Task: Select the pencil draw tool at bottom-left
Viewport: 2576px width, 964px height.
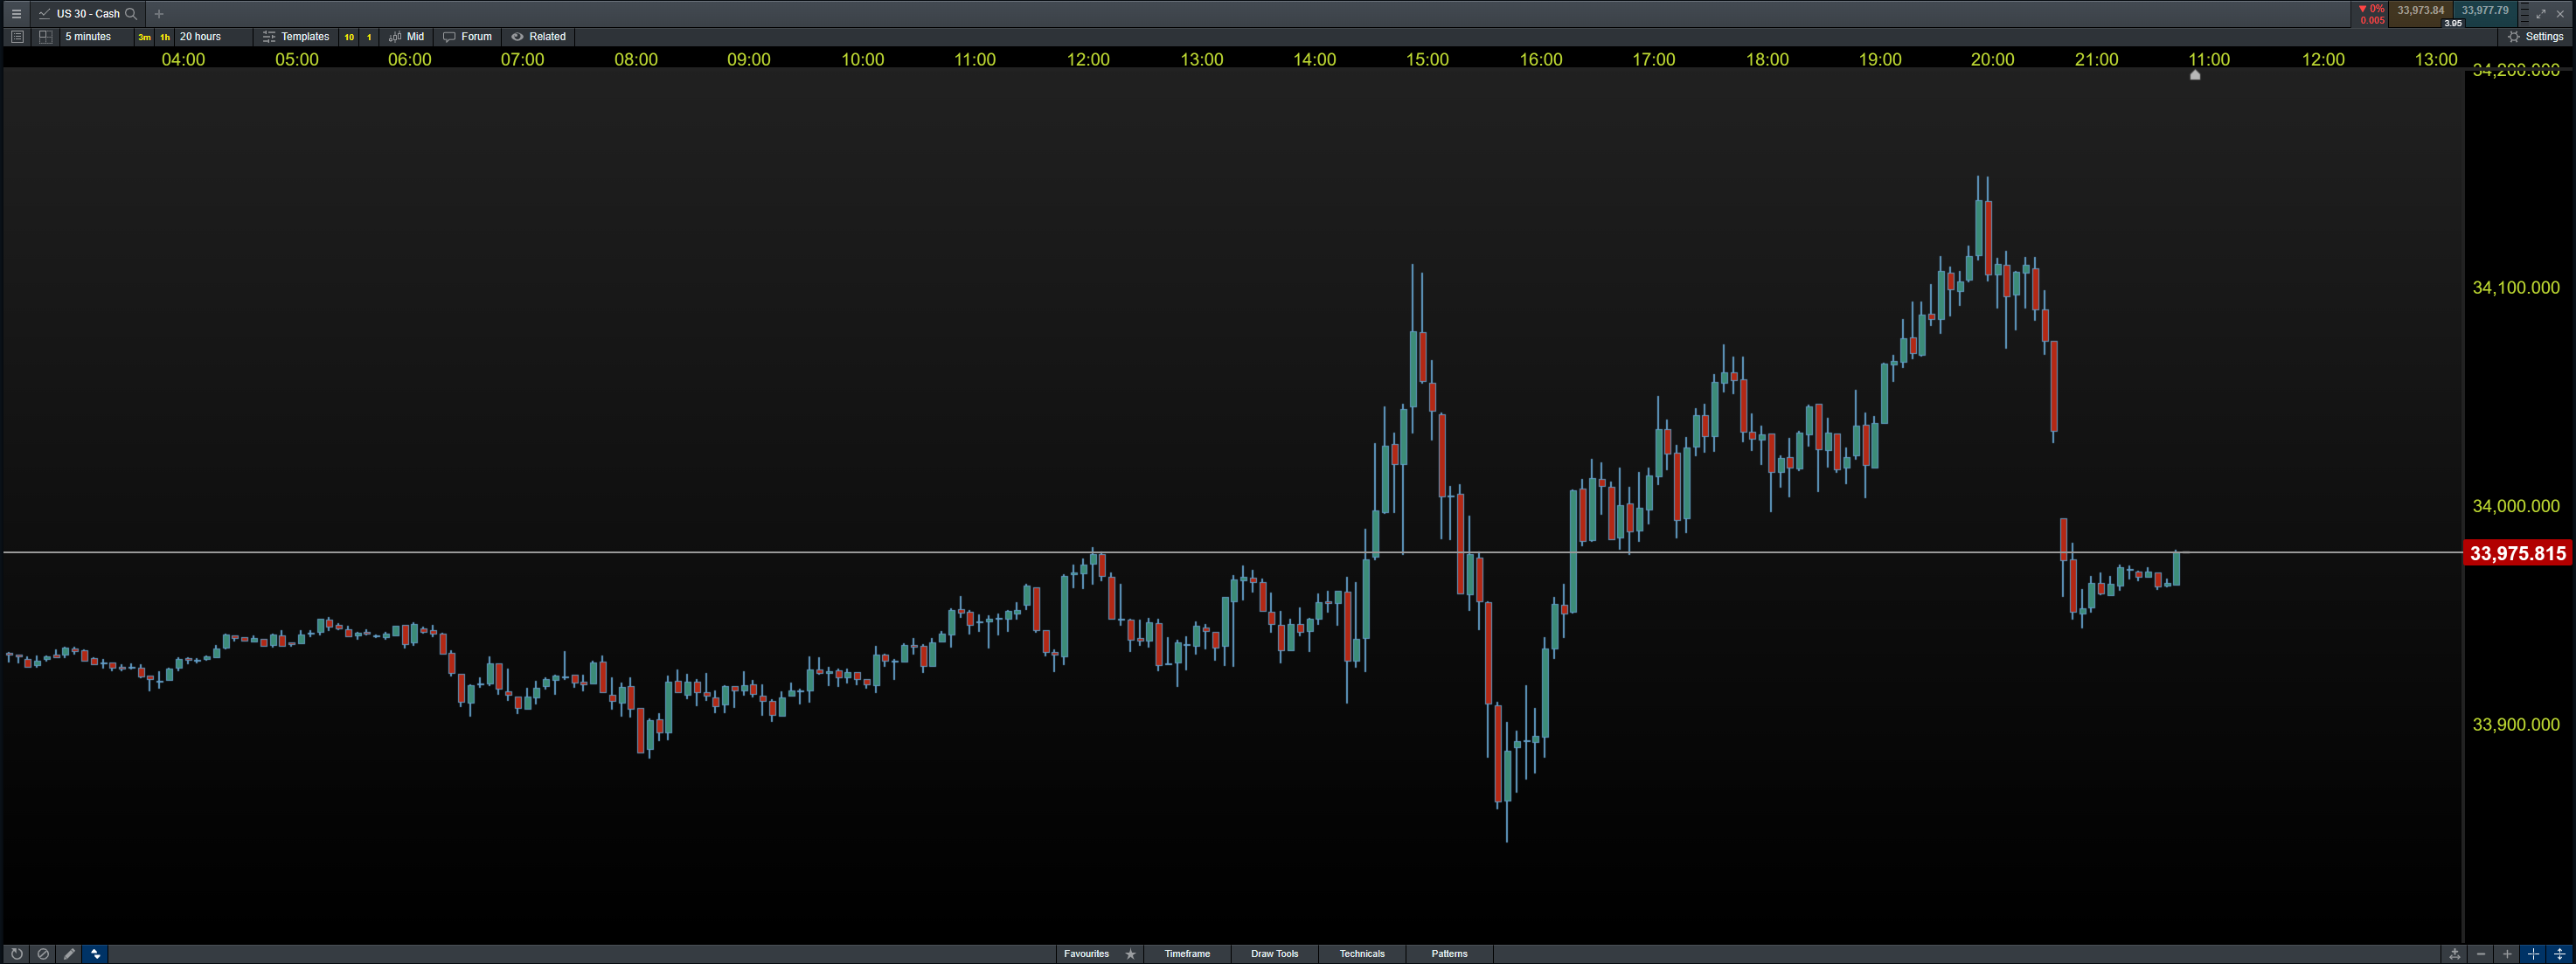Action: pos(69,954)
